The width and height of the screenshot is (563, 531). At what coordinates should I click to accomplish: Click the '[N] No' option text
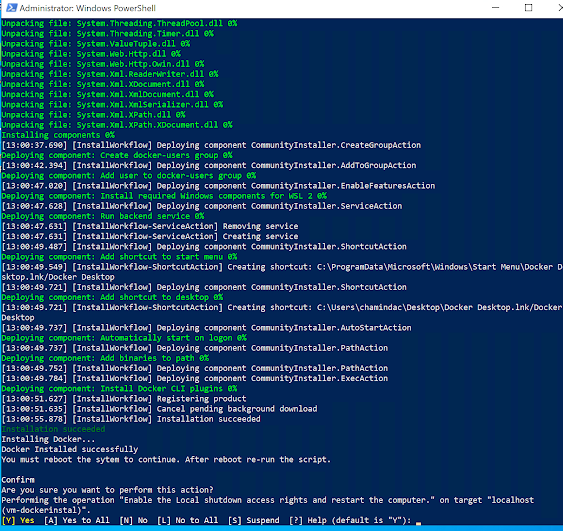coord(133,520)
